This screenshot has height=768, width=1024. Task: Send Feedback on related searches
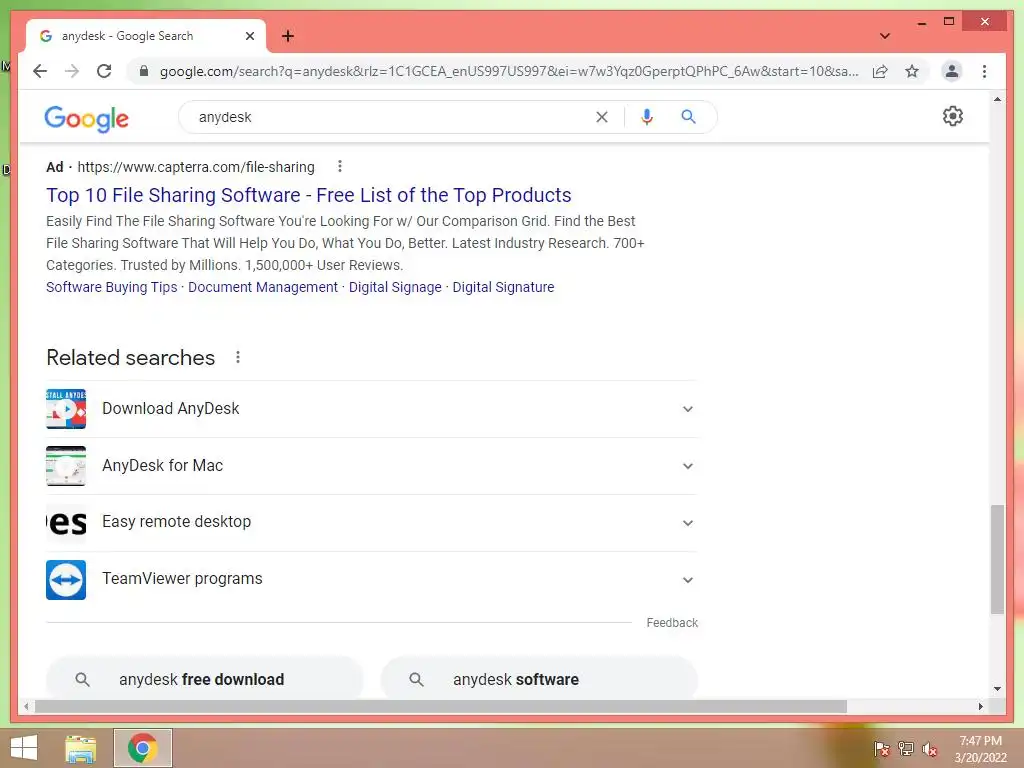tap(672, 623)
